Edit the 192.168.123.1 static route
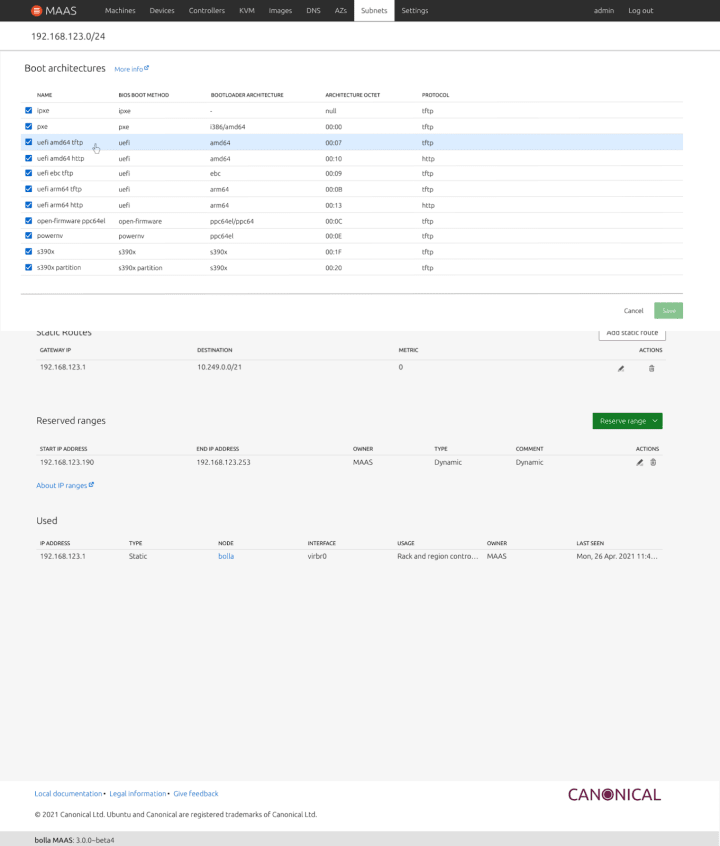720x846 pixels. point(621,369)
